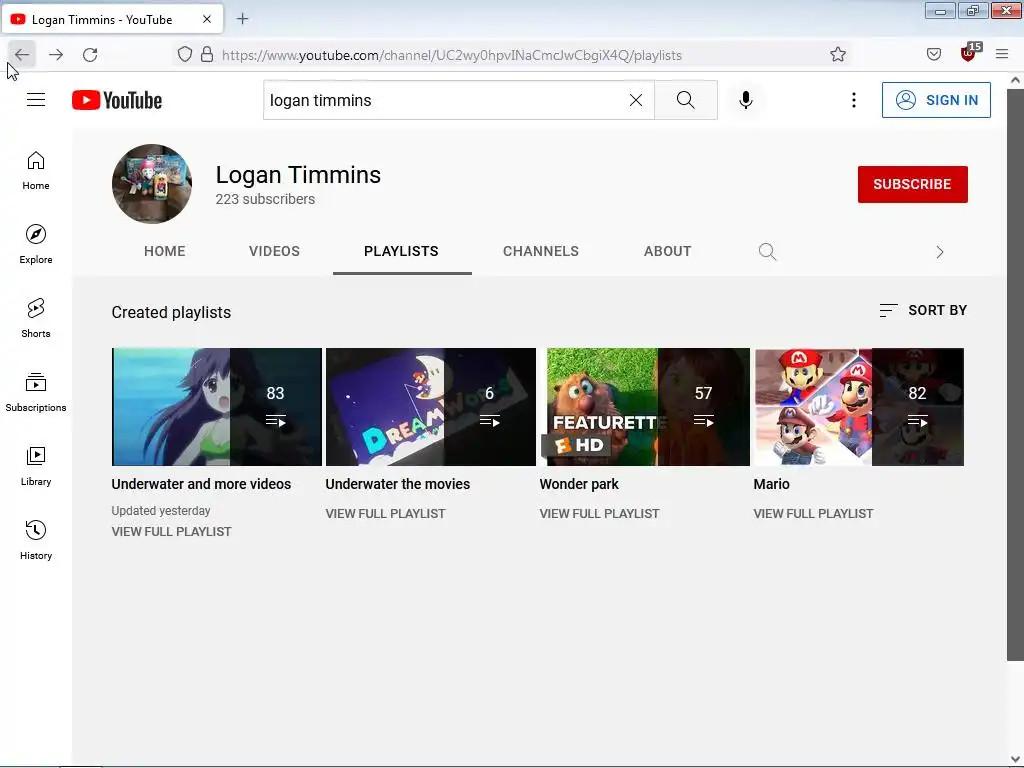The image size is (1024, 768).
Task: Click the channel name Logan Timmins
Action: pyautogui.click(x=298, y=175)
